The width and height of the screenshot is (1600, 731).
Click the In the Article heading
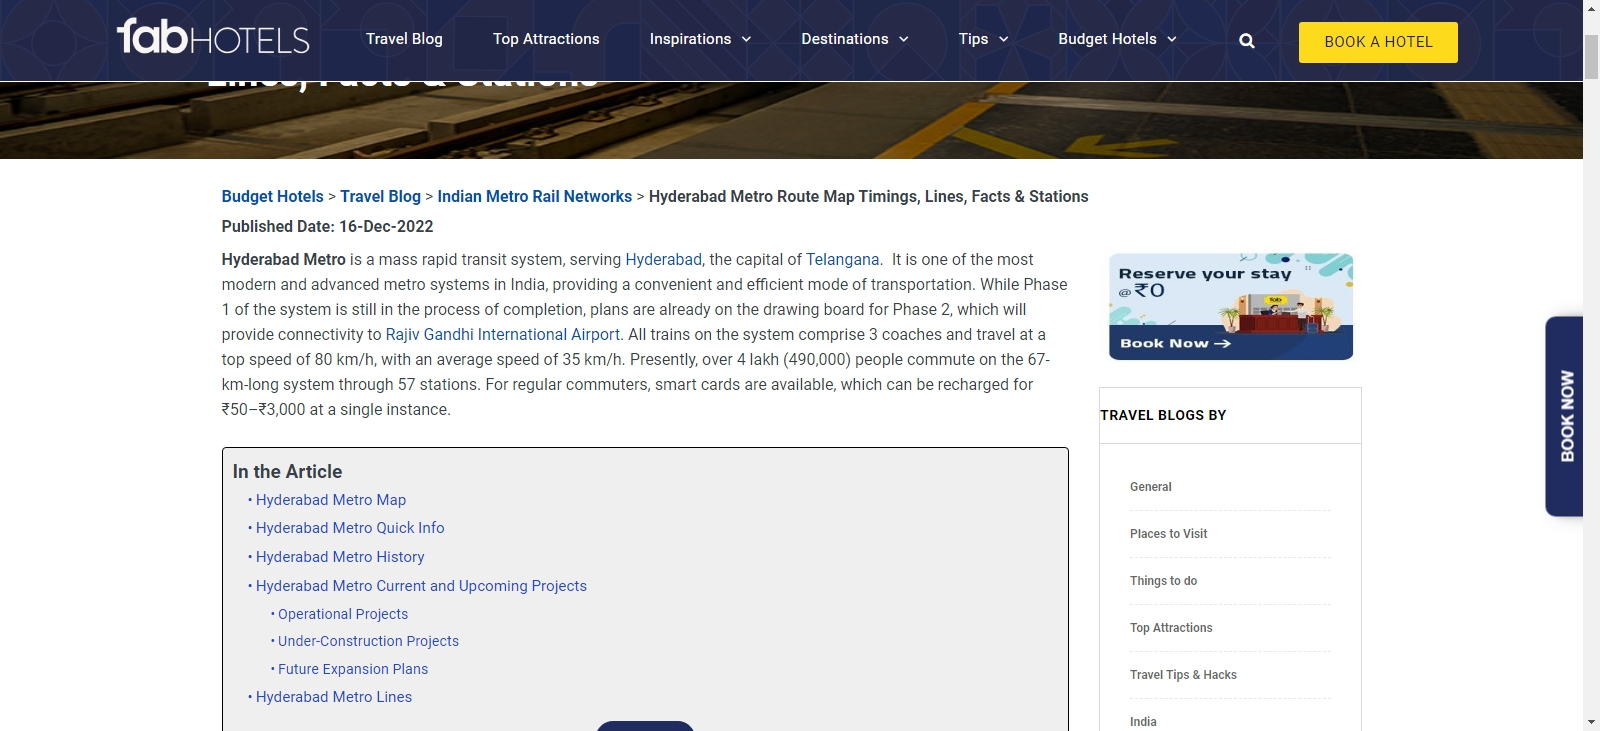click(x=288, y=471)
